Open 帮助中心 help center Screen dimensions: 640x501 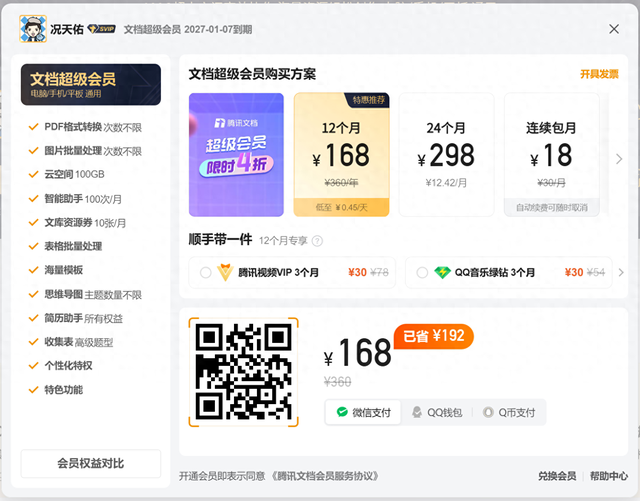[x=609, y=476]
